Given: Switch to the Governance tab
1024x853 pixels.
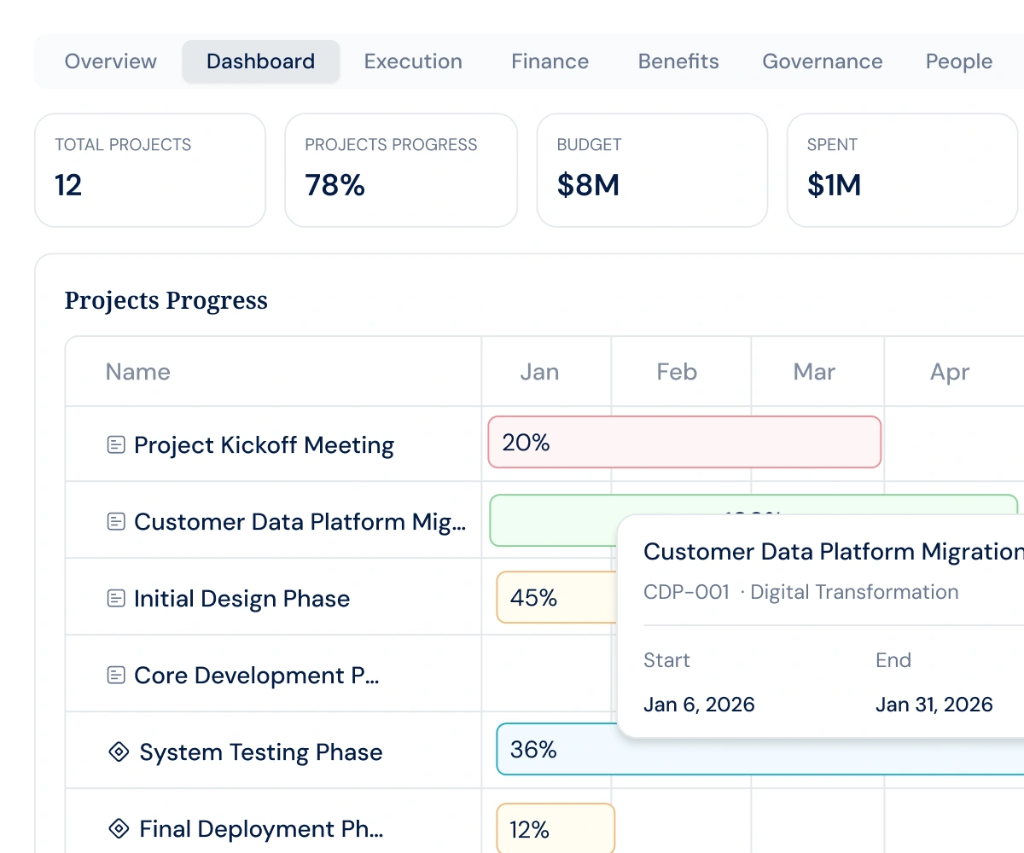Looking at the screenshot, I should click(822, 61).
